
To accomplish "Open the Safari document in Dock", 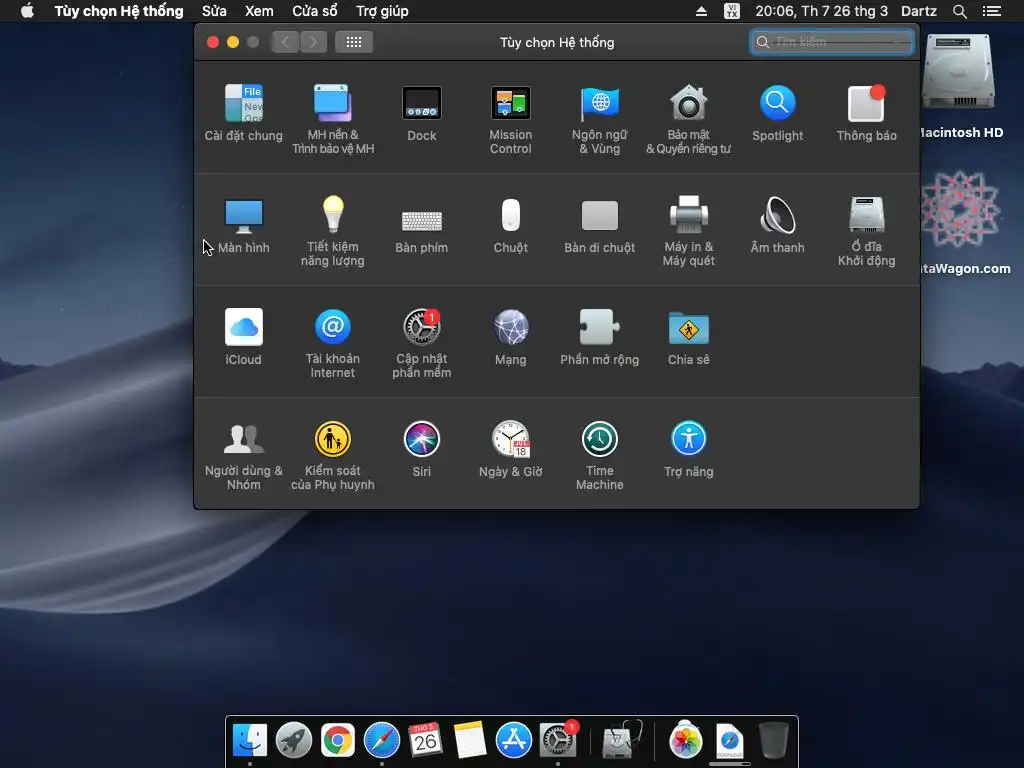I will click(x=729, y=741).
